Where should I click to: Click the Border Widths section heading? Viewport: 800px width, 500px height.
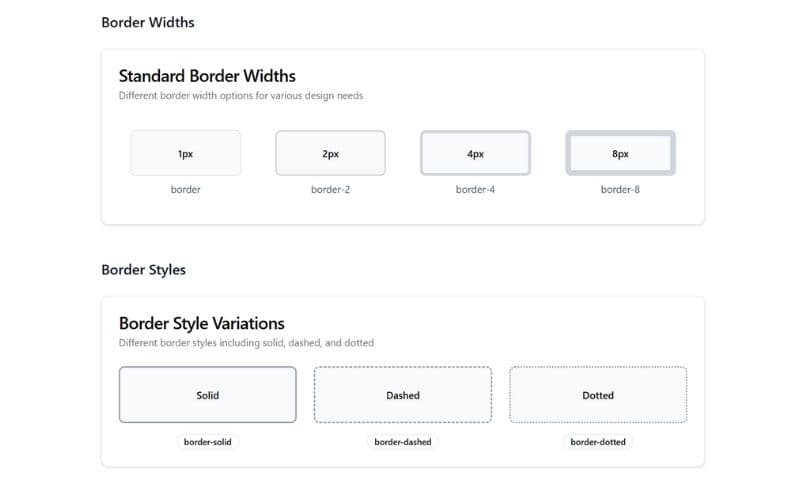146,22
